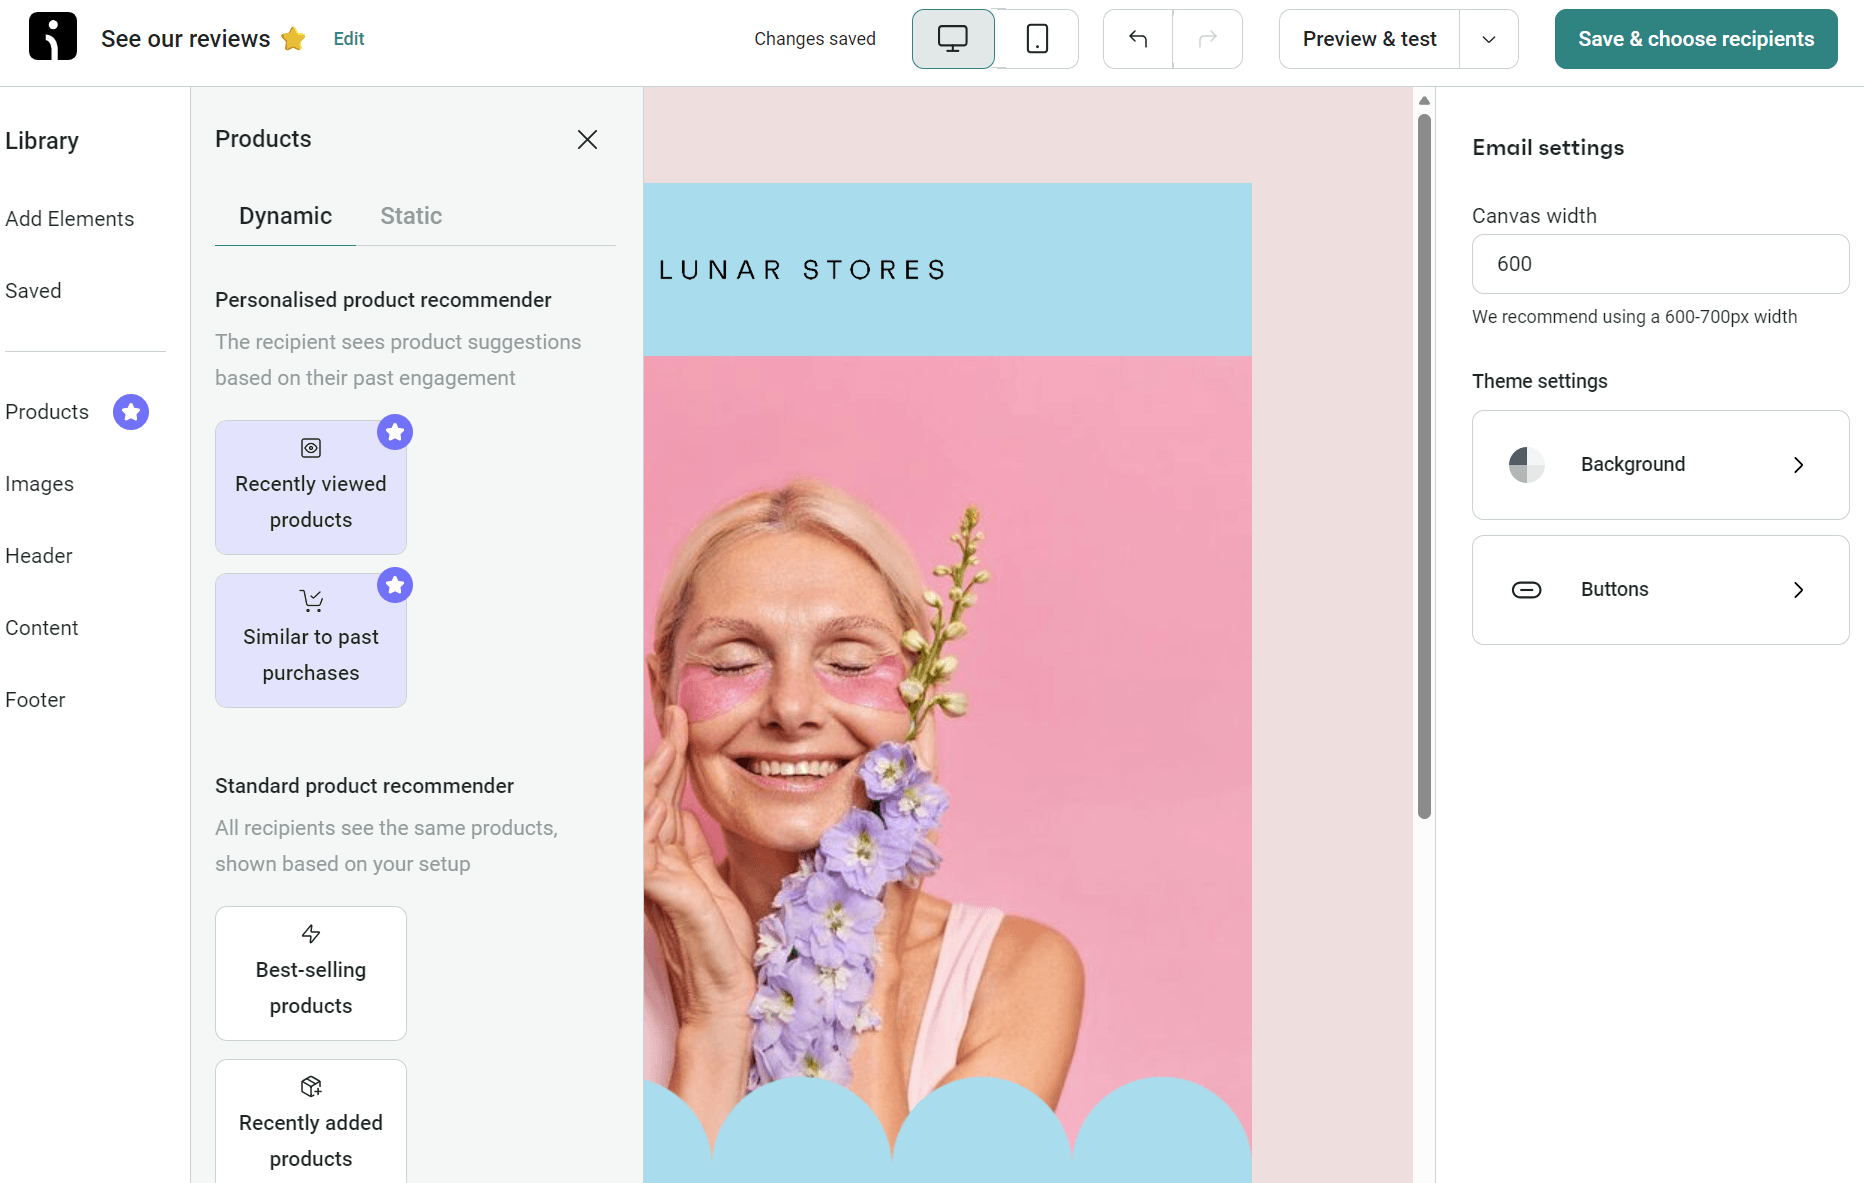Viewport: 1864px width, 1183px height.
Task: Undo the last change
Action: tap(1138, 39)
